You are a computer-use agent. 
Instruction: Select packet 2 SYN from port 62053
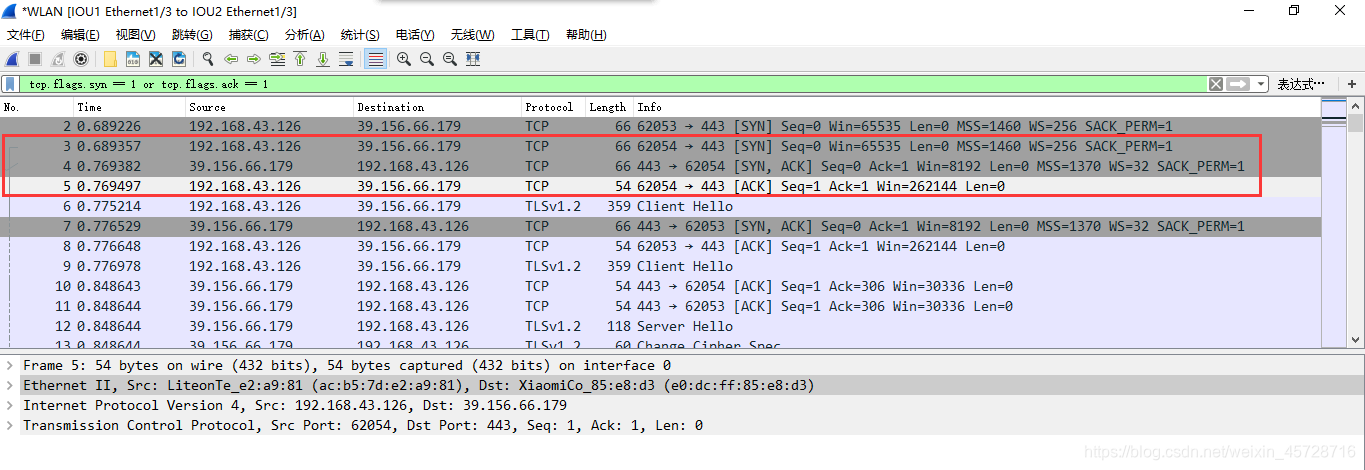[660, 127]
